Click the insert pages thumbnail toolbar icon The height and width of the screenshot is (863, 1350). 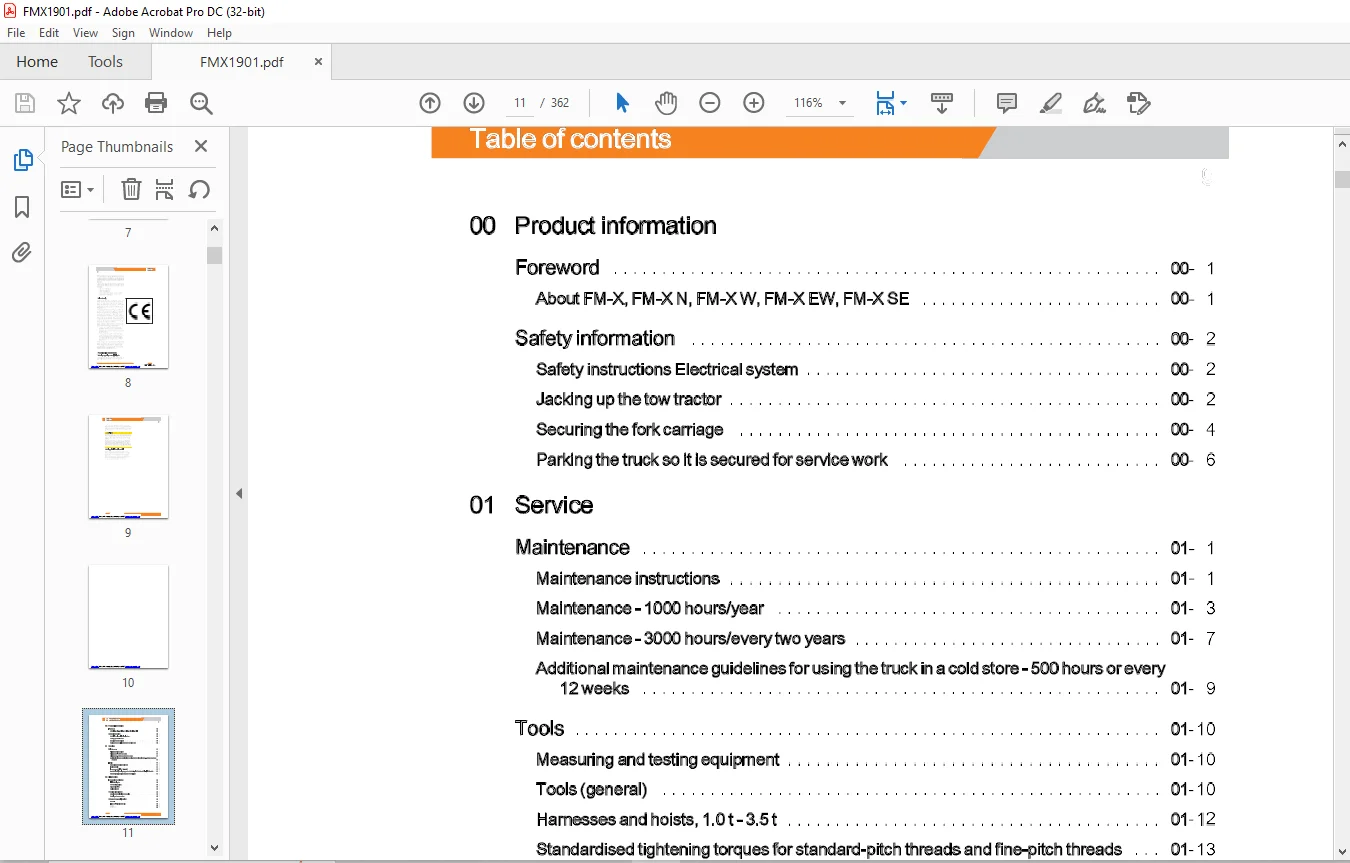point(165,189)
